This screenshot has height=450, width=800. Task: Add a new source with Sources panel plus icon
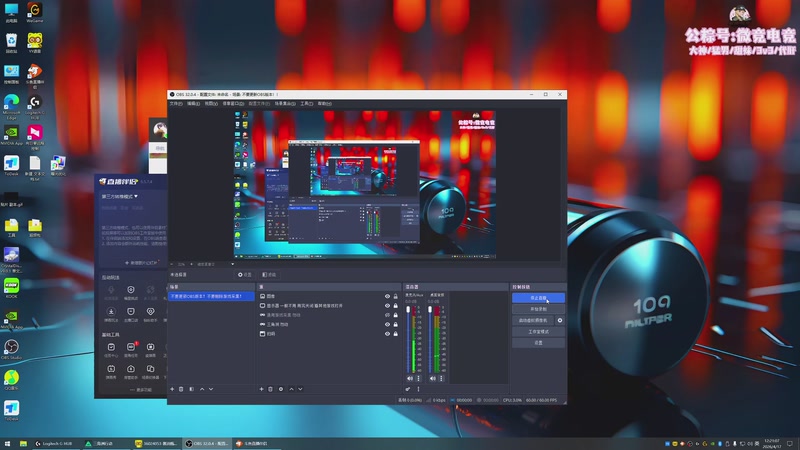(x=261, y=389)
